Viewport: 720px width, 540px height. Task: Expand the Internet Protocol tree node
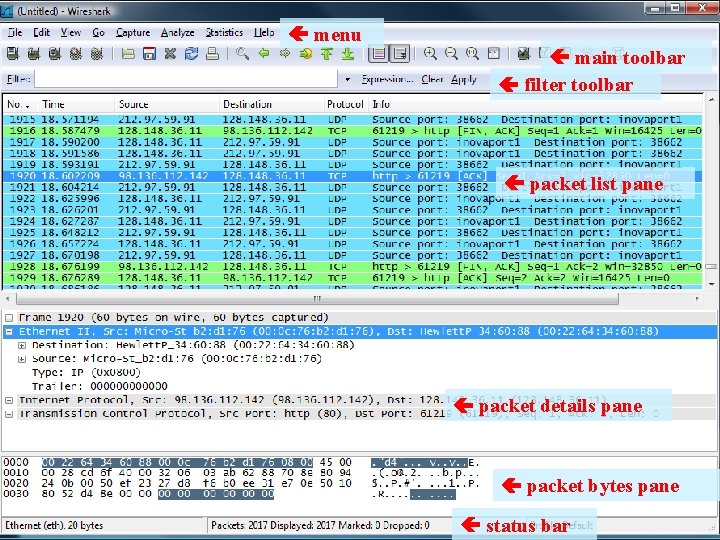9,400
